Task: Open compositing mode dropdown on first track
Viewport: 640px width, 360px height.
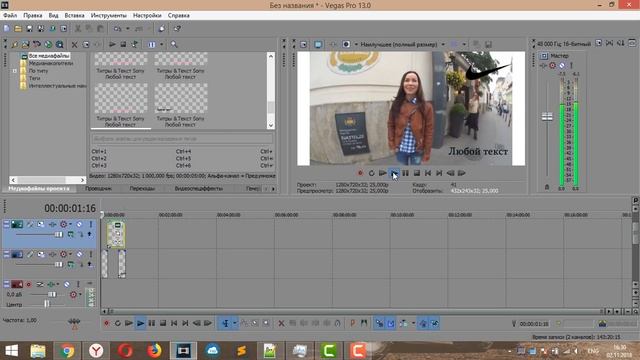Action: pyautogui.click(x=71, y=234)
